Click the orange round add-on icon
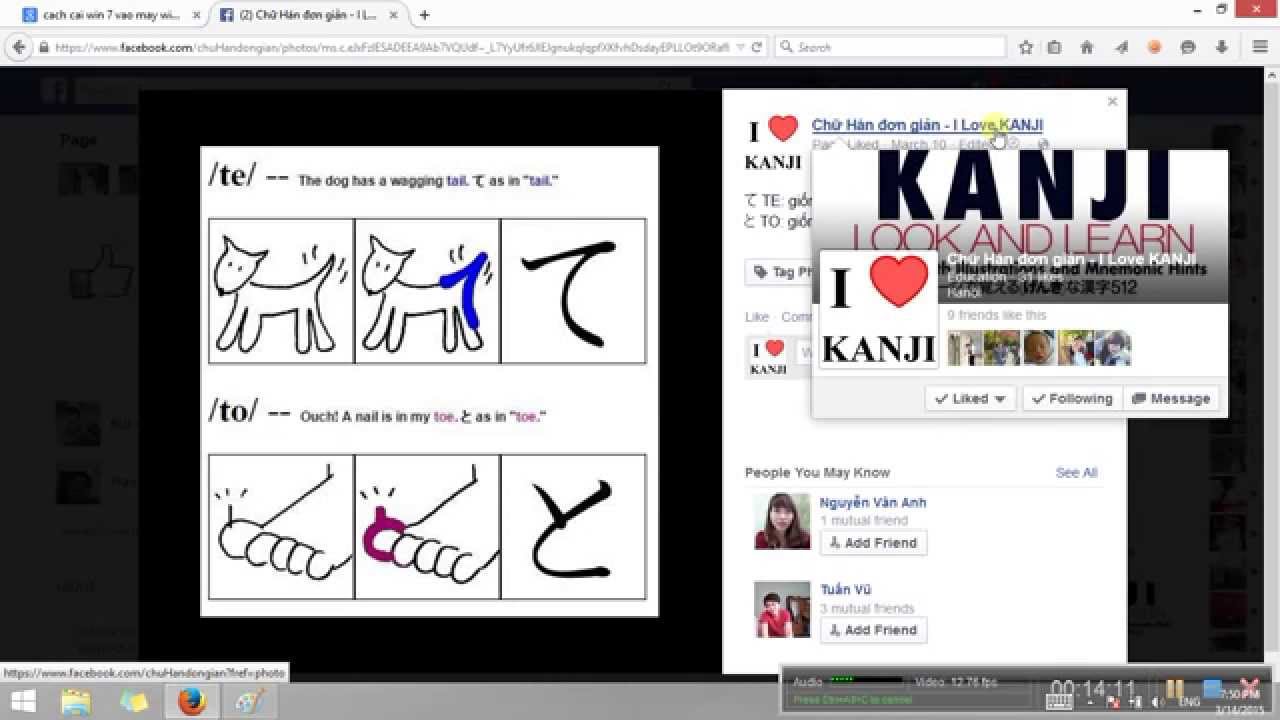The height and width of the screenshot is (720, 1280). tap(1155, 47)
